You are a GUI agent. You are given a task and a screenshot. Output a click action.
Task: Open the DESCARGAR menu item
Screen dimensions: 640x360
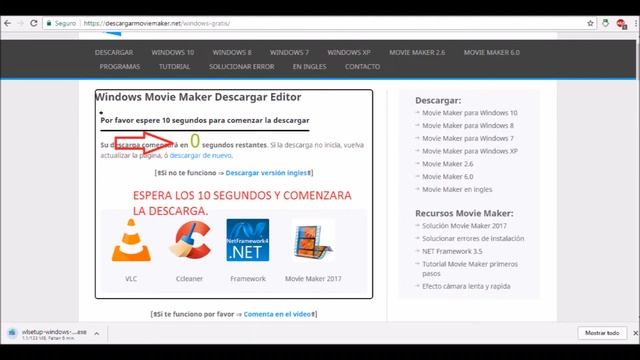114,52
